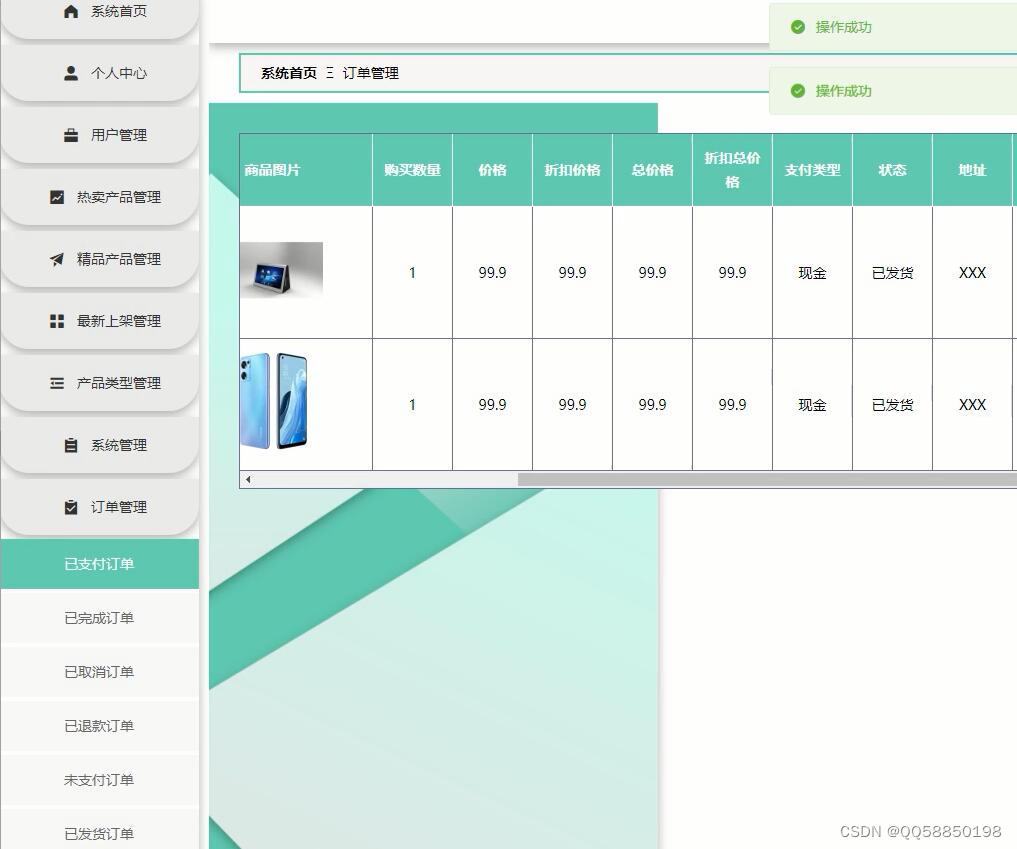The height and width of the screenshot is (849, 1017).
Task: Select 已取消订单 from the sidebar
Action: click(x=100, y=672)
